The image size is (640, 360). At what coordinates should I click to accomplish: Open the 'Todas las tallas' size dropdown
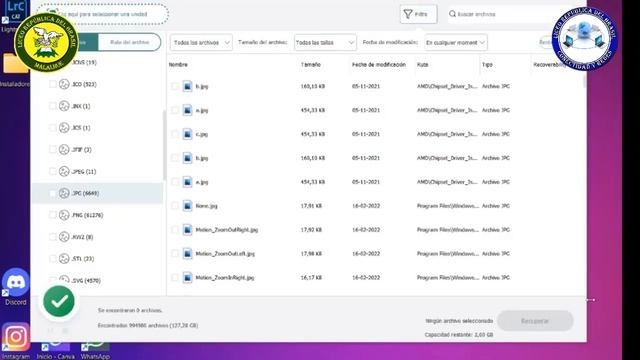point(325,42)
